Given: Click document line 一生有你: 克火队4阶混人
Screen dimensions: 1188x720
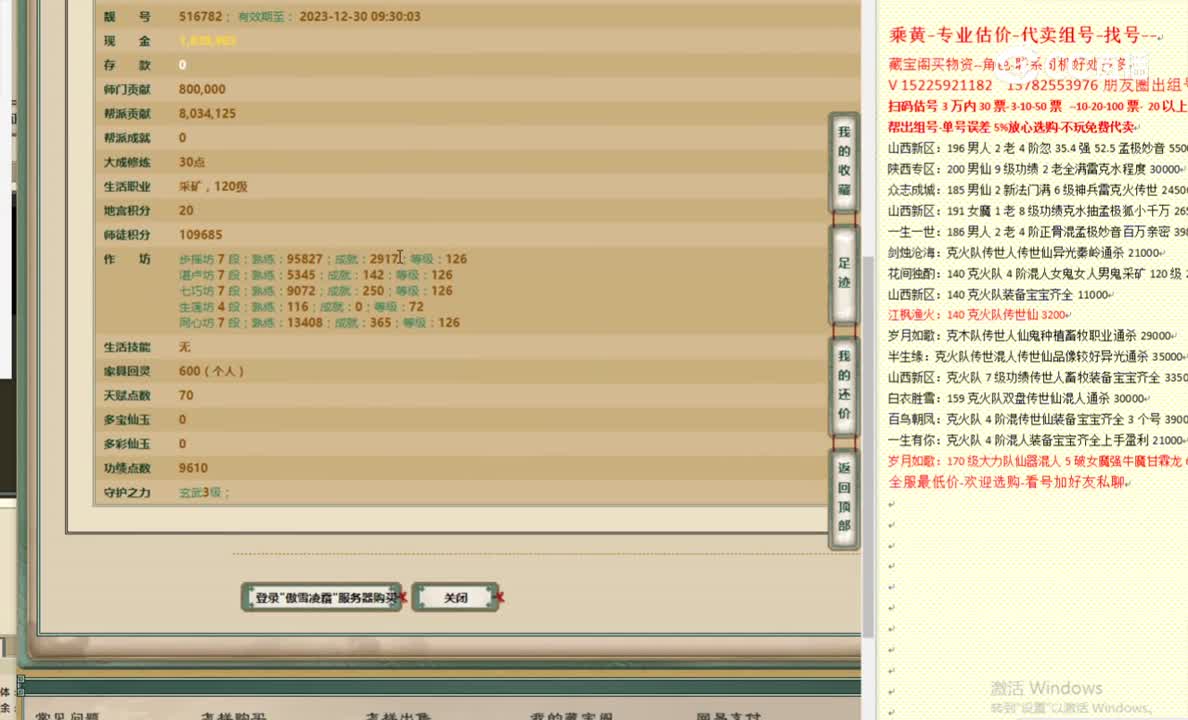Looking at the screenshot, I should pyautogui.click(x=1037, y=440).
